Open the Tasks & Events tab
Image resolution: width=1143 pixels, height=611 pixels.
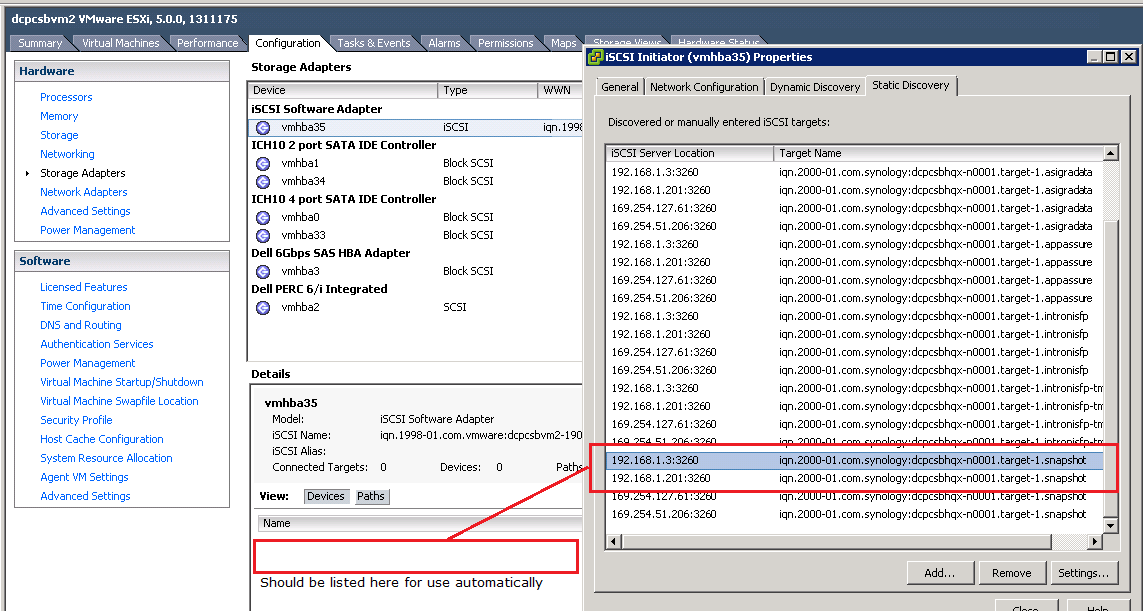coord(373,43)
